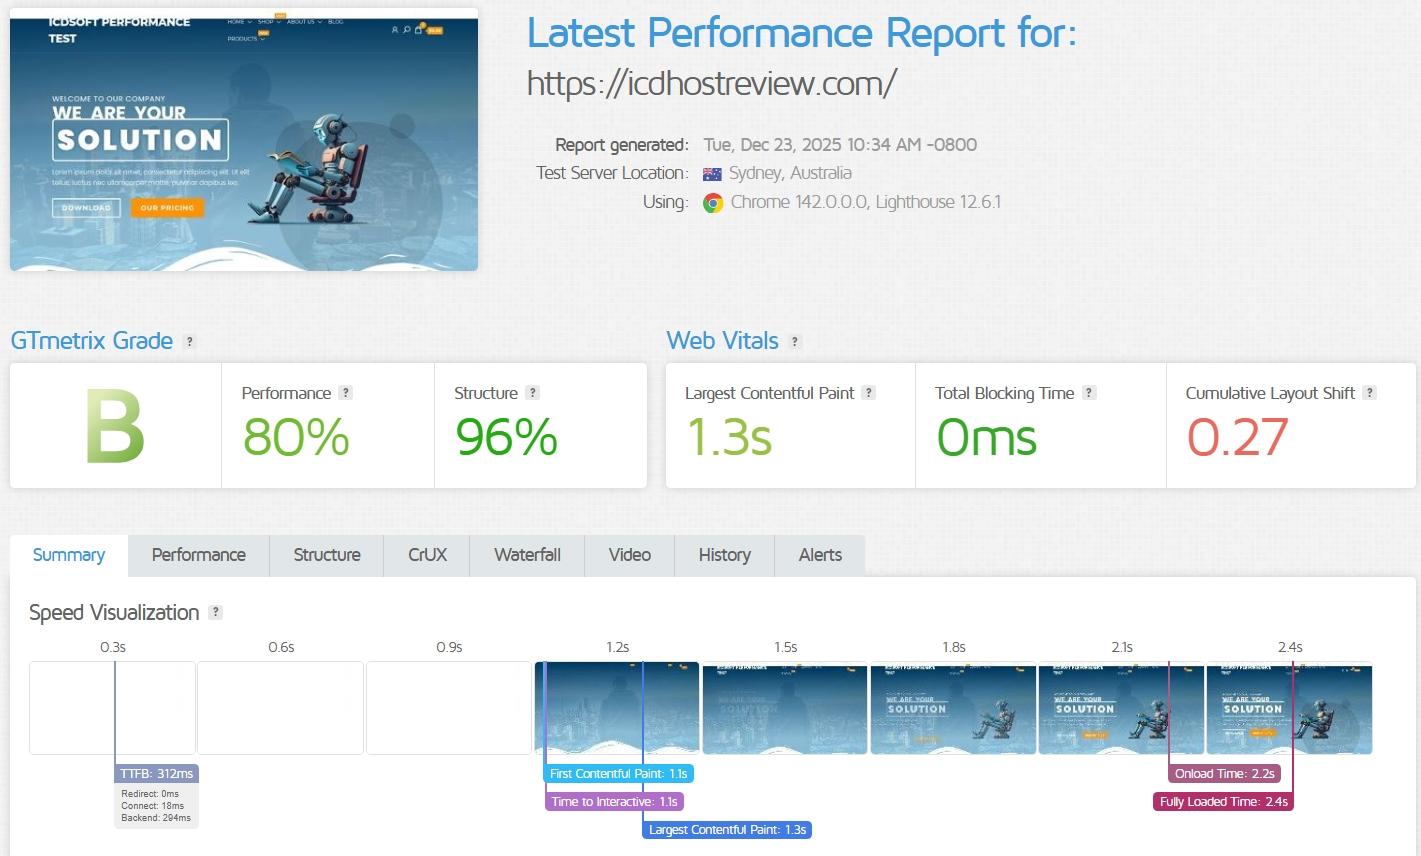Viewport: 1421px width, 856px height.
Task: Click Chrome 142.0.0.0, Lighthouse 12.6.1 text
Action: [x=865, y=202]
